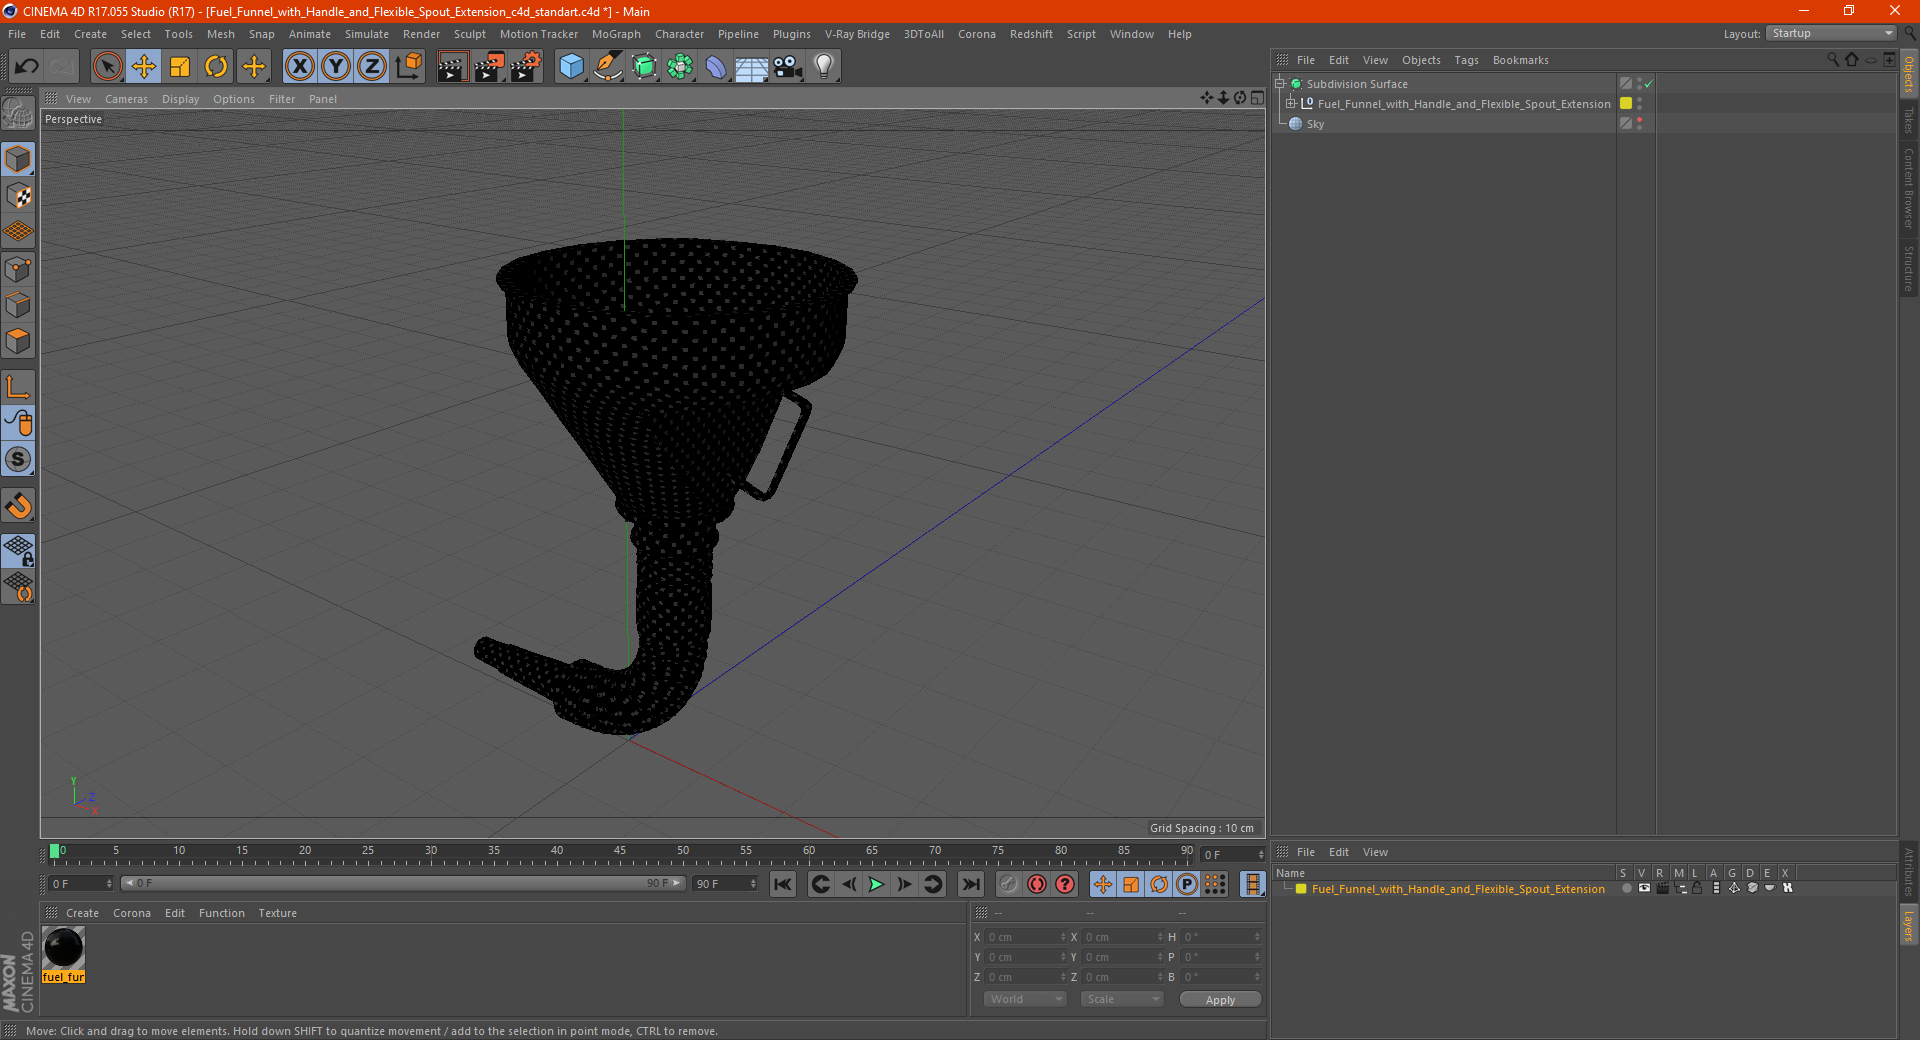1920x1040 pixels.
Task: Toggle X axis lock
Action: tap(299, 67)
